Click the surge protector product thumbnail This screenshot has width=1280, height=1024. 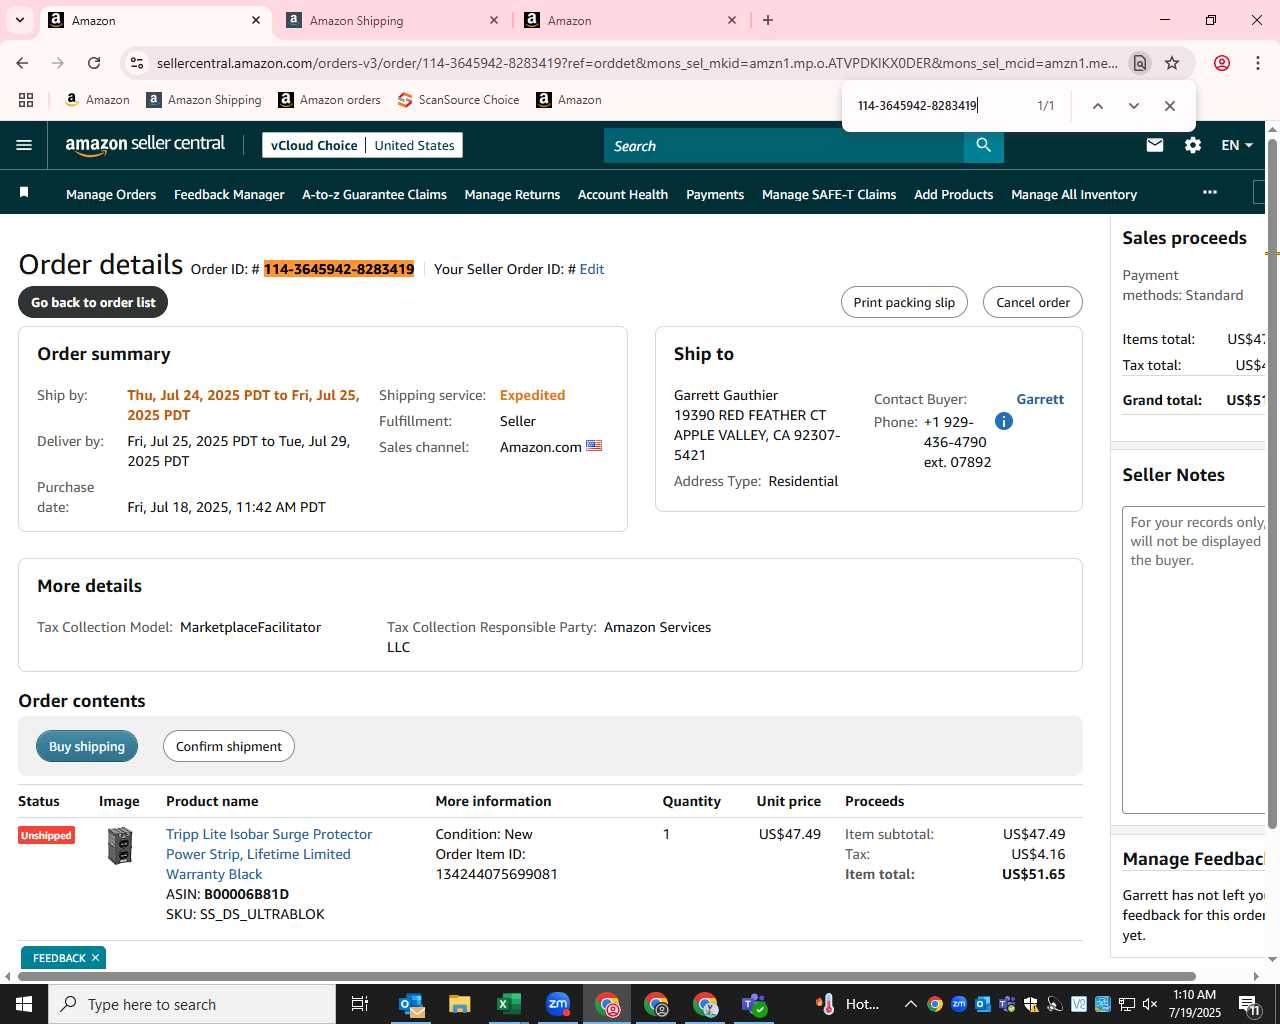coord(120,846)
